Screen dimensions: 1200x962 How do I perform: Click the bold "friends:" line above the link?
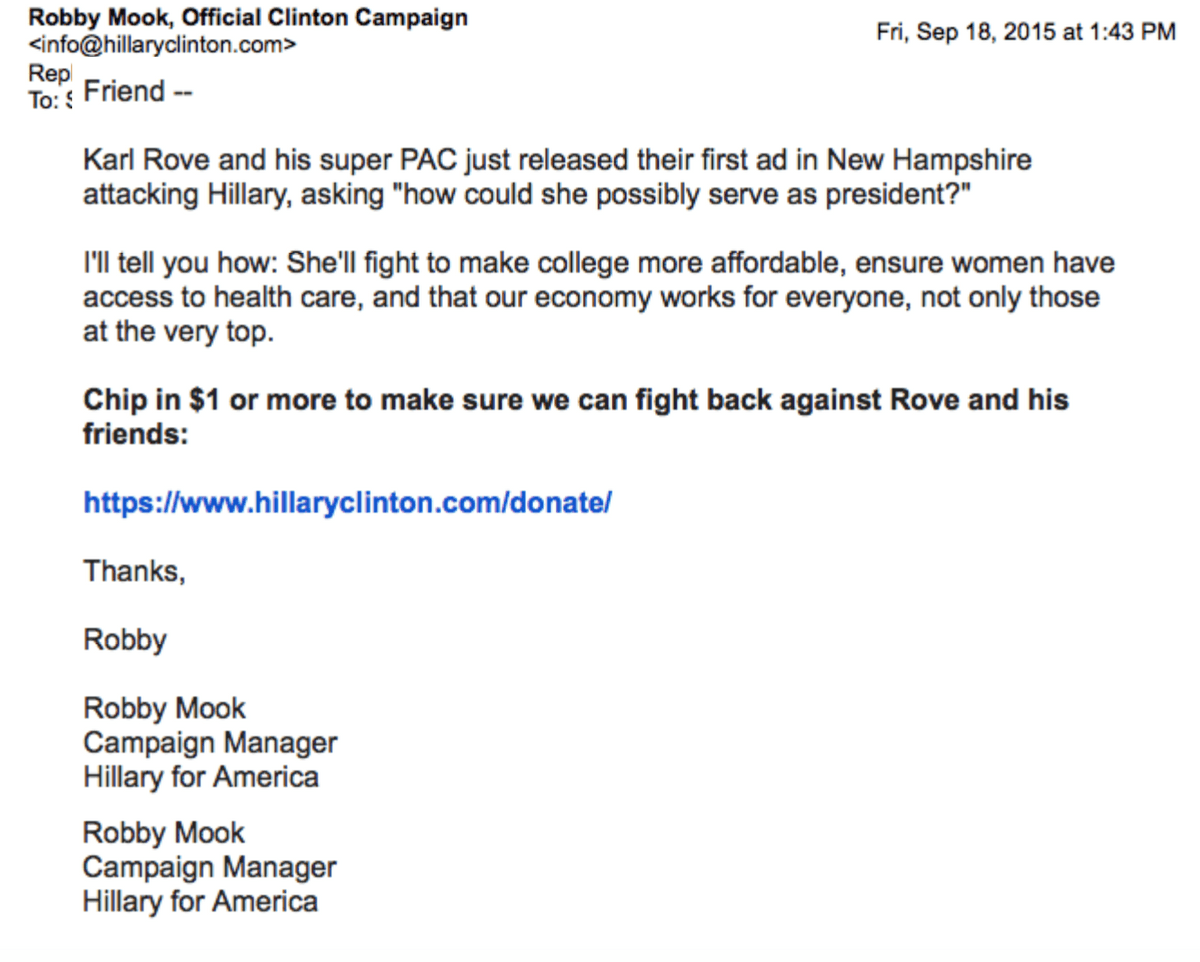pos(135,434)
